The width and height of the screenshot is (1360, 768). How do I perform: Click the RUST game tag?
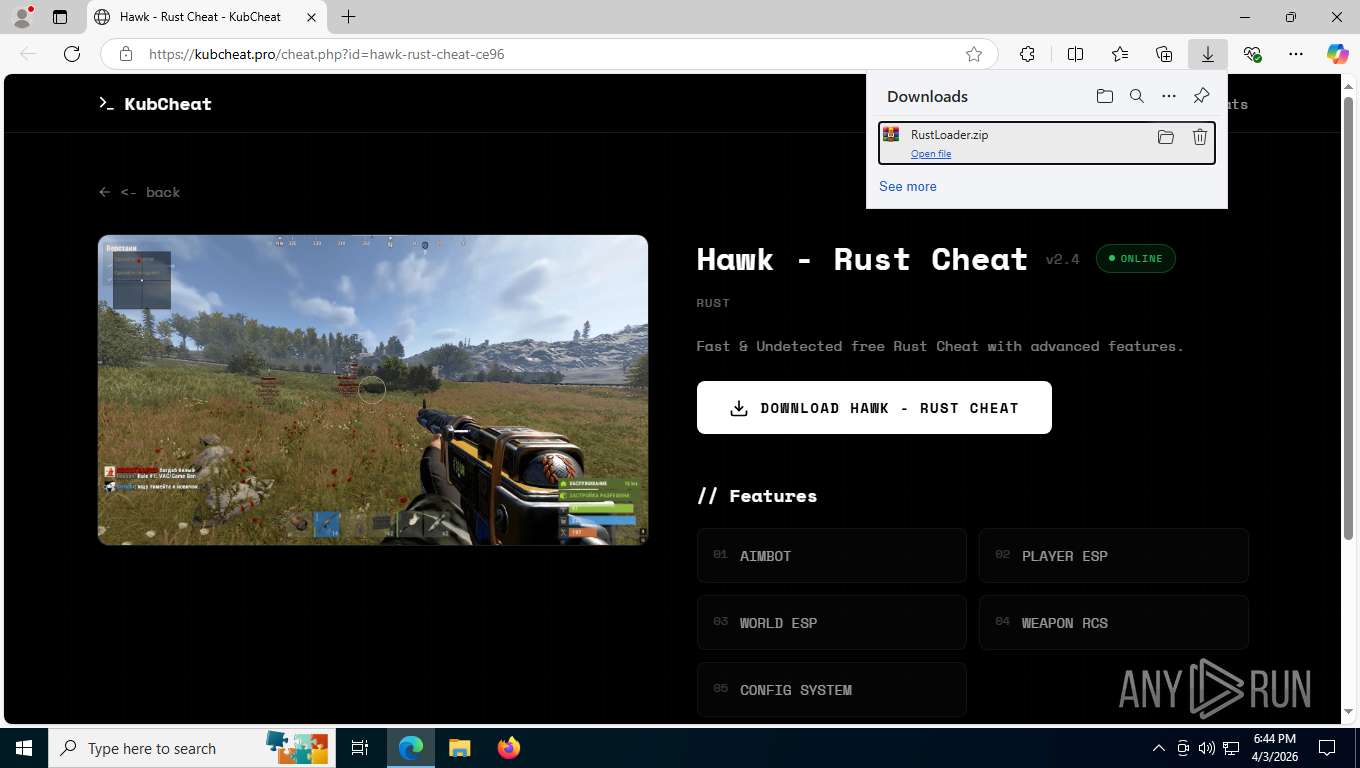point(713,302)
